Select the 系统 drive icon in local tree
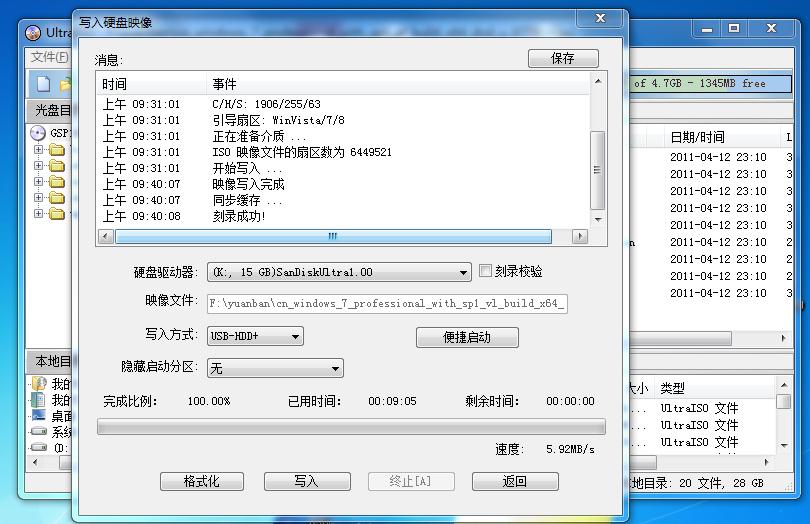The width and height of the screenshot is (810, 524). (39, 431)
